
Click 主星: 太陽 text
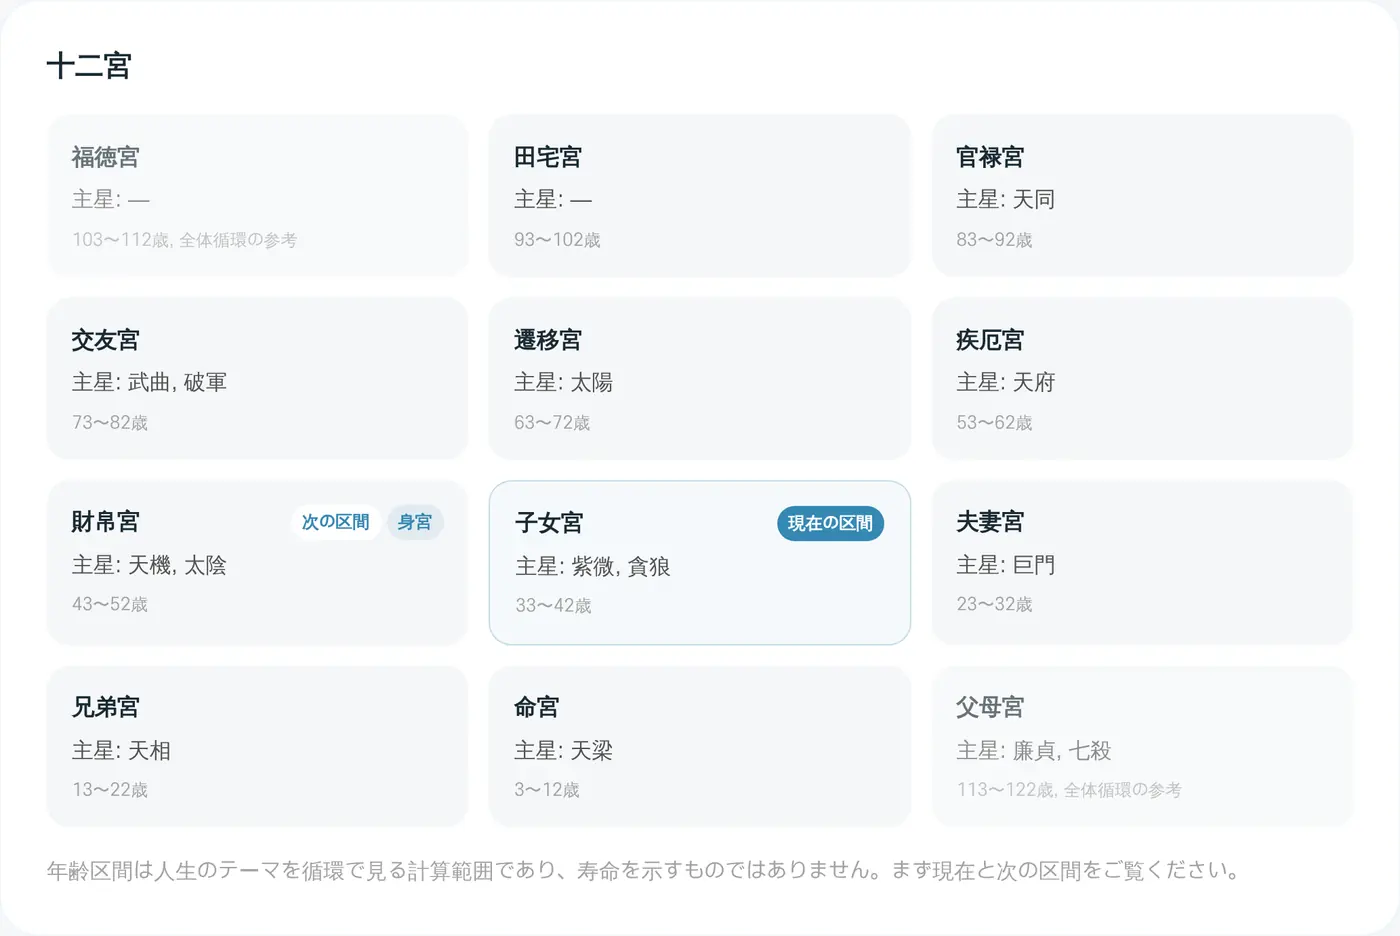[x=563, y=382]
